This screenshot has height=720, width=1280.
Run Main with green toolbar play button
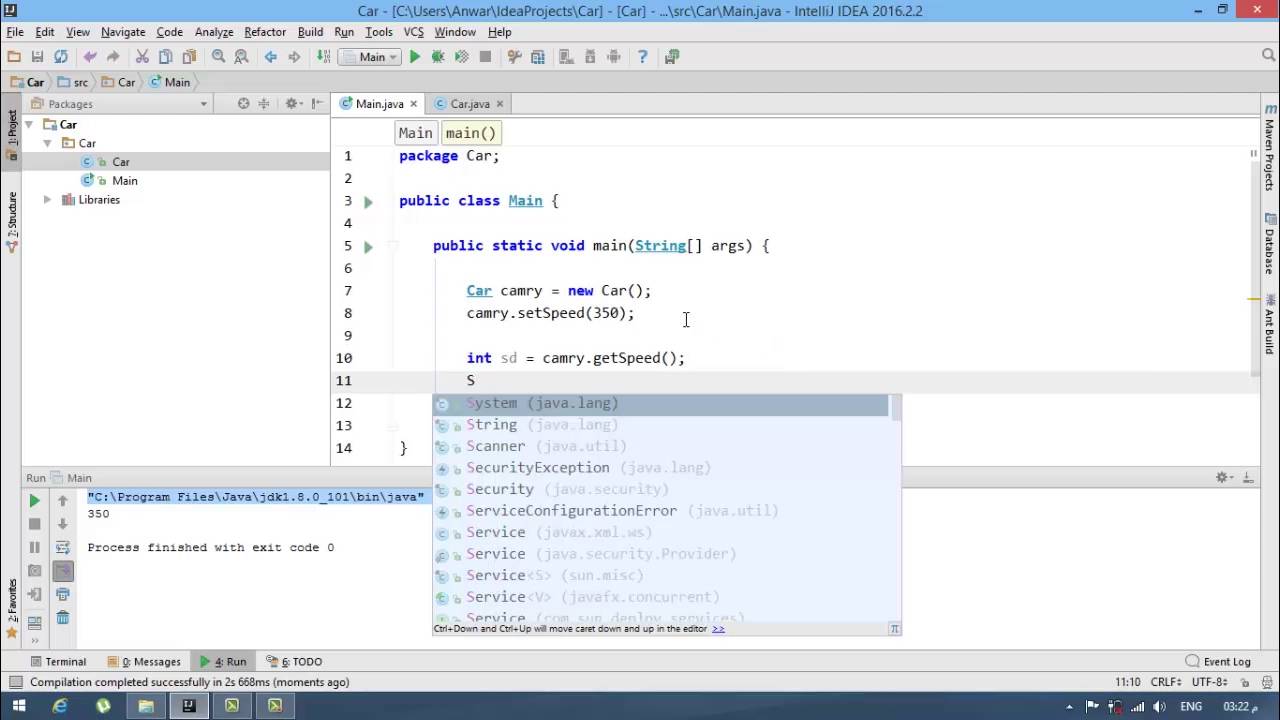pyautogui.click(x=415, y=57)
